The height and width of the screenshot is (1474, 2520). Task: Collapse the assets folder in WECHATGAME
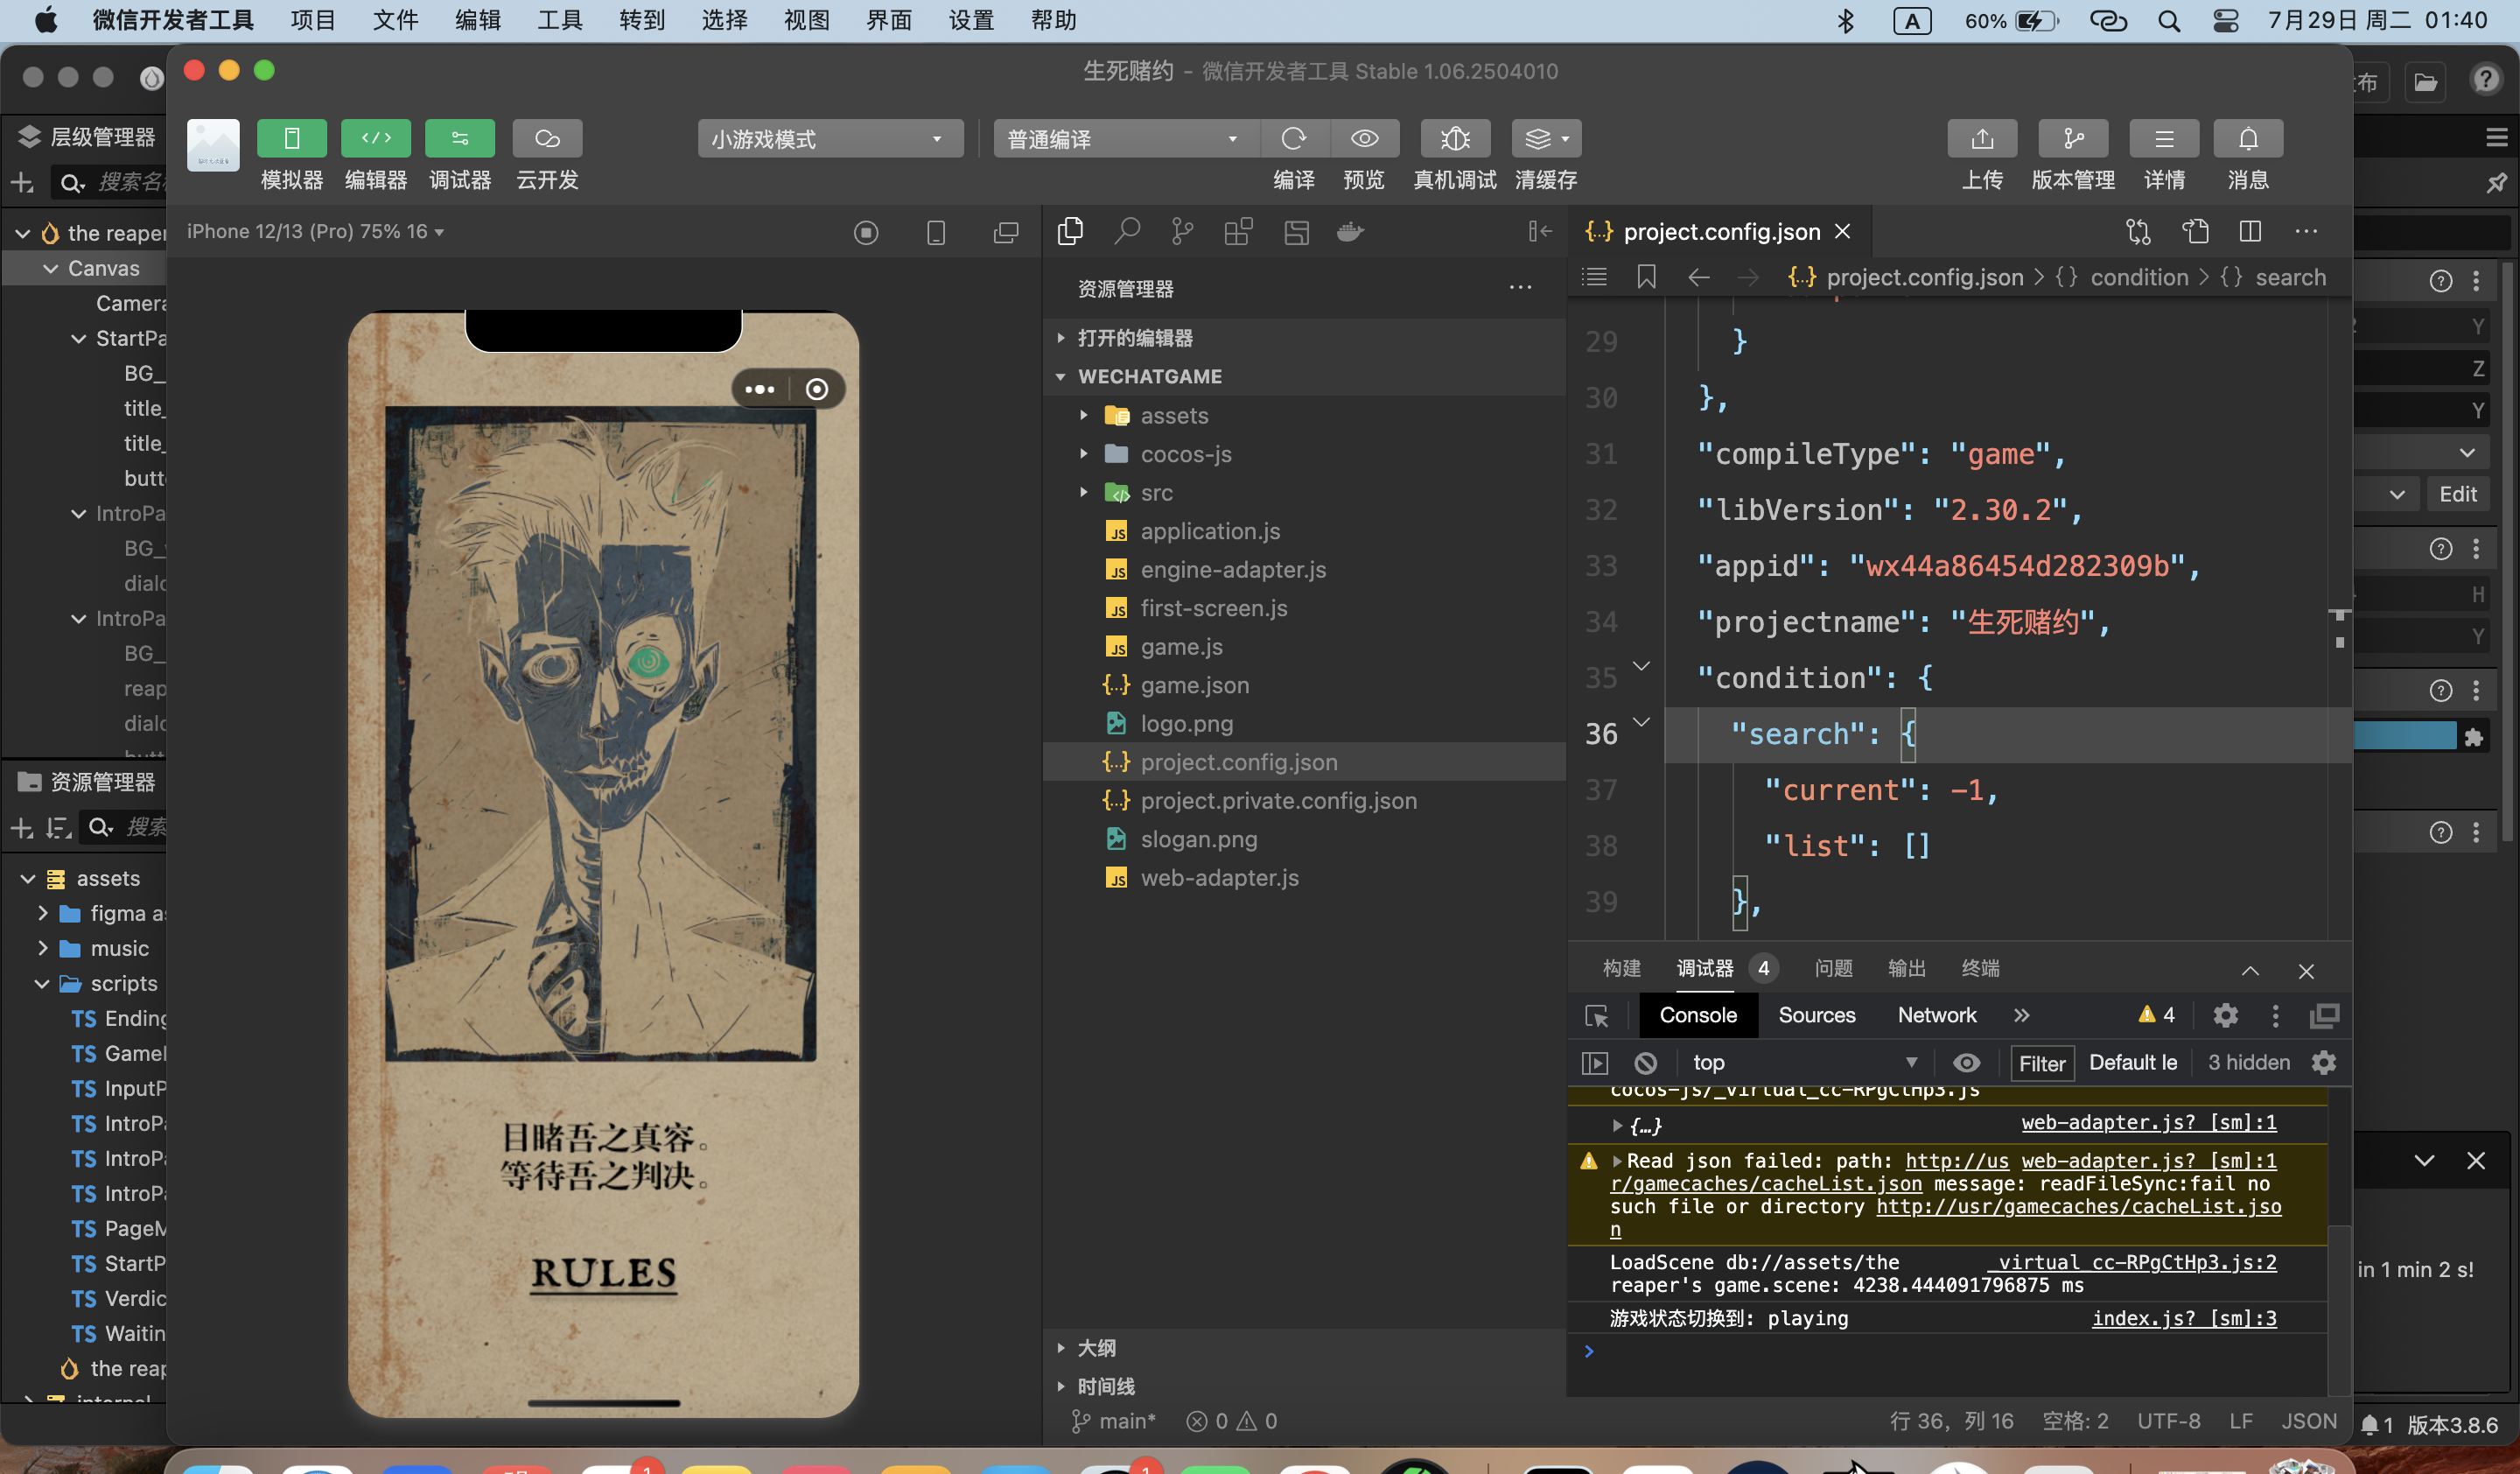pyautogui.click(x=1085, y=415)
